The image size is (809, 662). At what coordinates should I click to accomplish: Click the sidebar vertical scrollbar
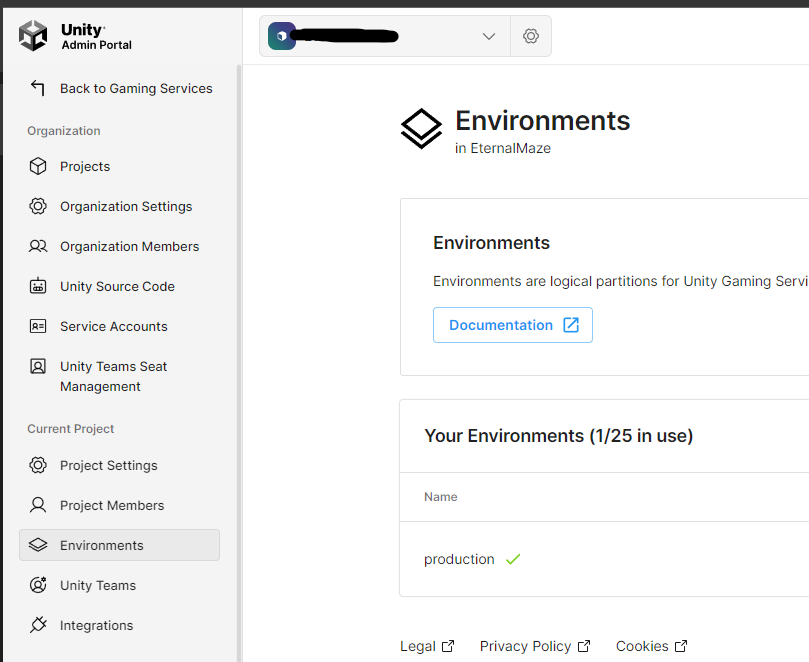coord(239,361)
